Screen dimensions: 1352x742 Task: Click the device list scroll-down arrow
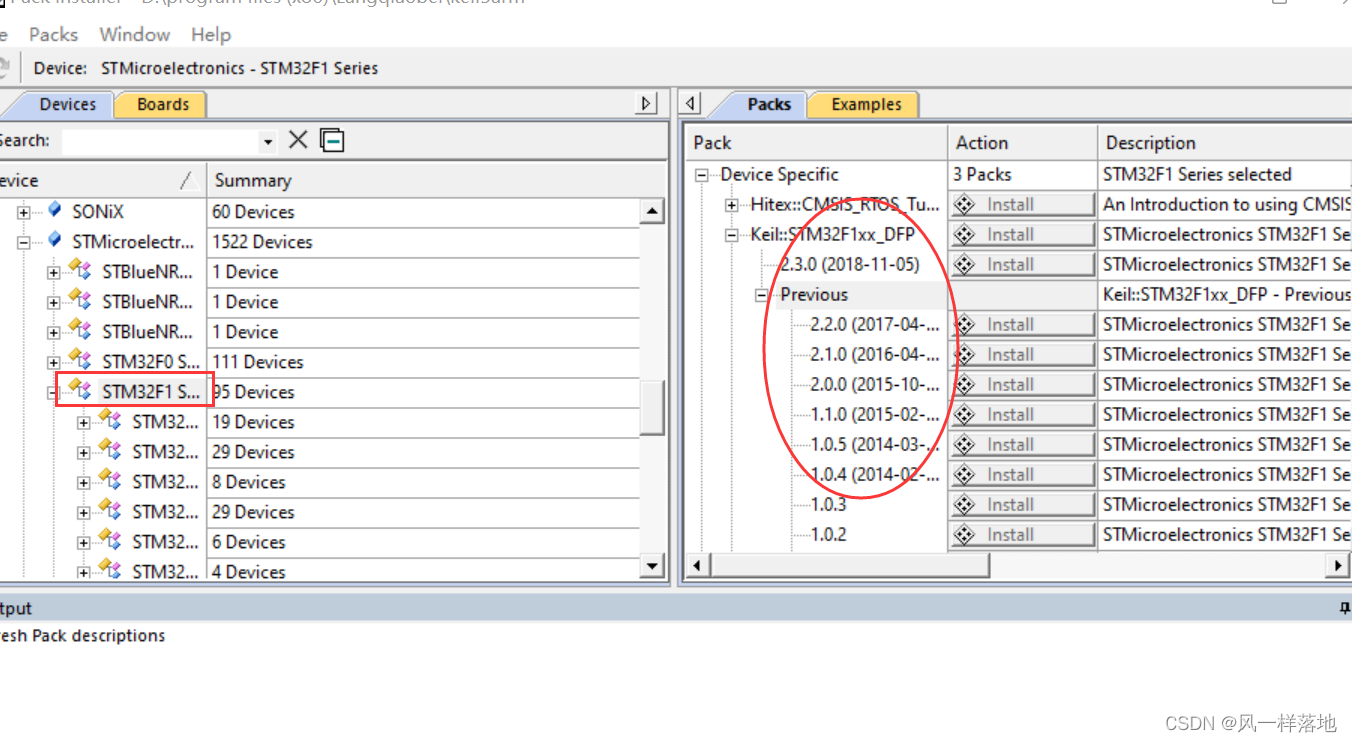point(652,566)
